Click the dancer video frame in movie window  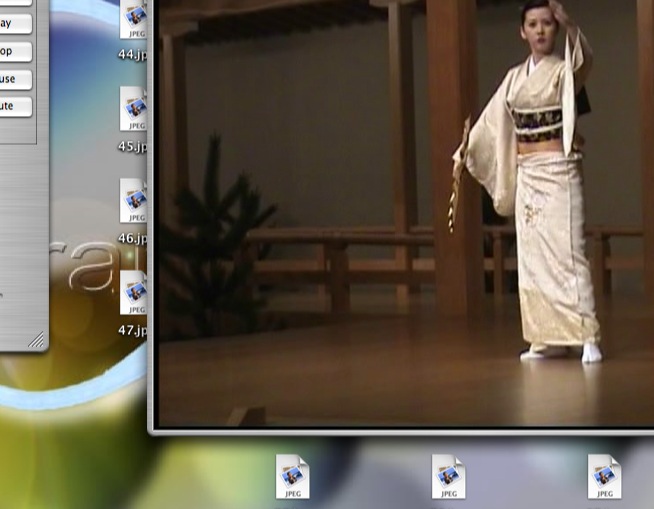(x=406, y=213)
